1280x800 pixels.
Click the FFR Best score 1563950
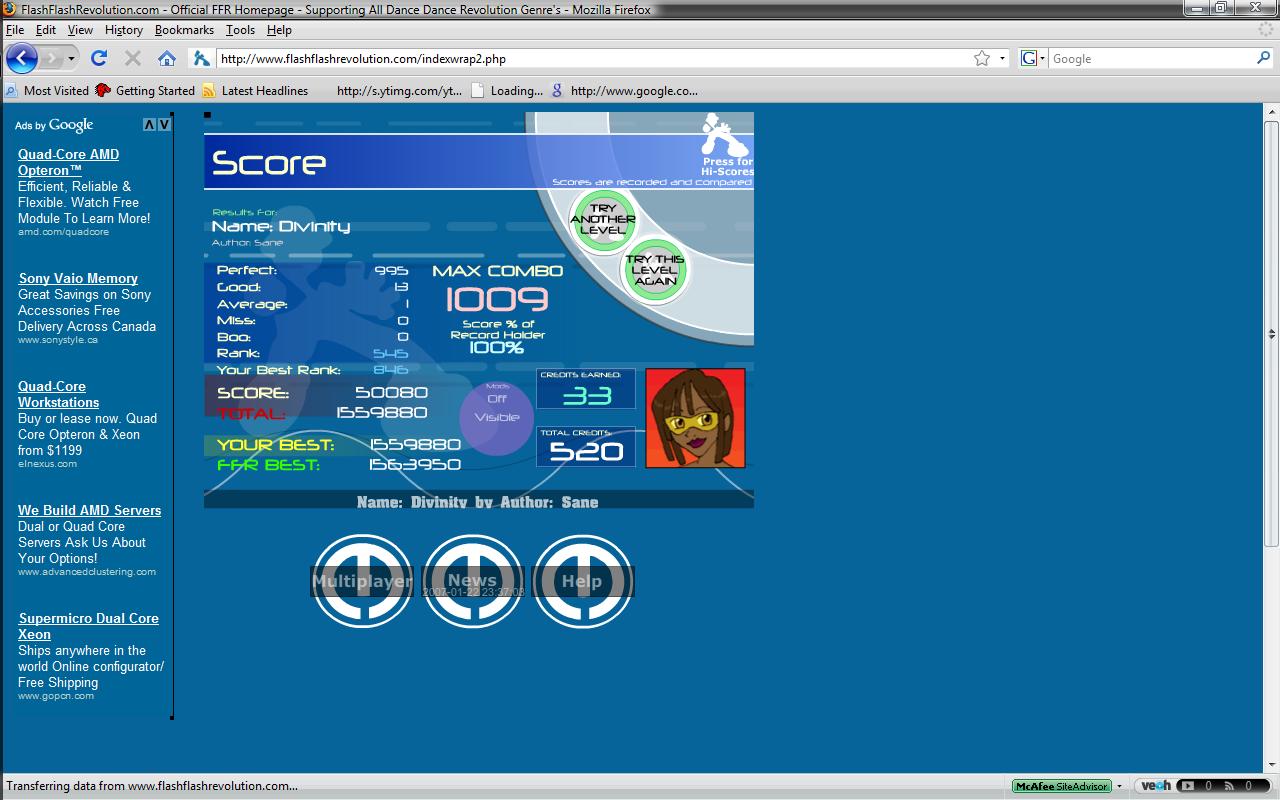click(414, 465)
